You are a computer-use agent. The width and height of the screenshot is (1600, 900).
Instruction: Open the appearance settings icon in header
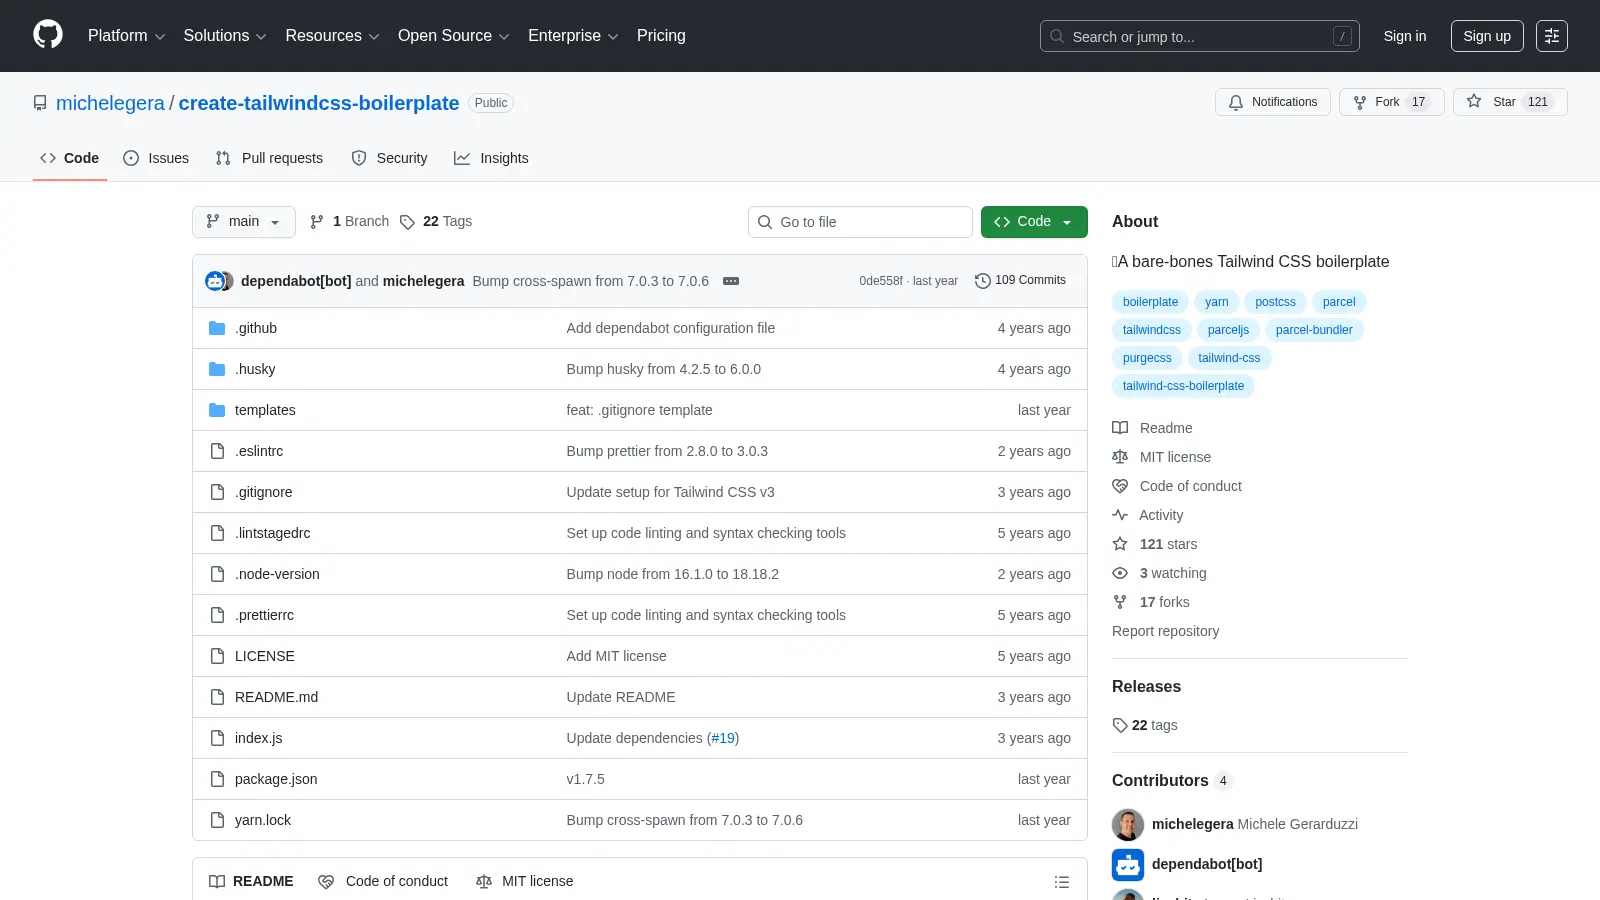point(1552,36)
